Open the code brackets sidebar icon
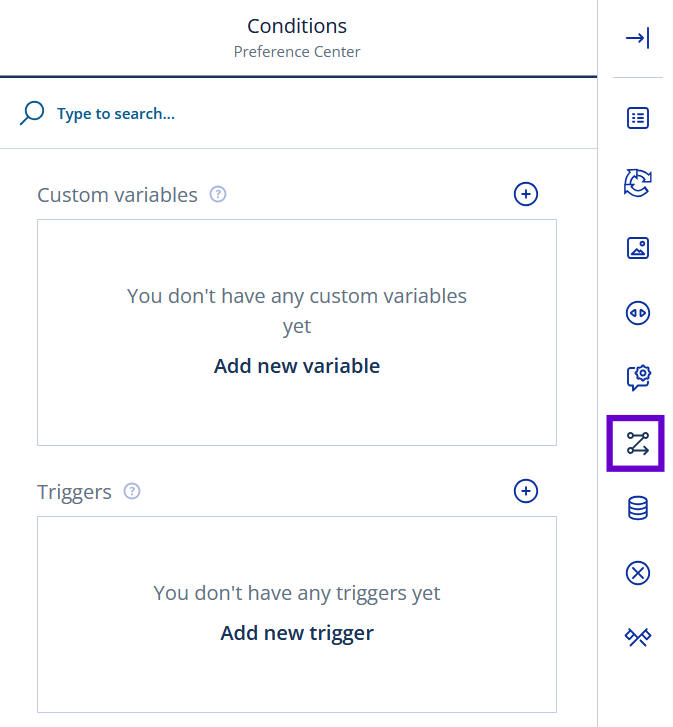Viewport: 673px width, 727px height. click(638, 313)
